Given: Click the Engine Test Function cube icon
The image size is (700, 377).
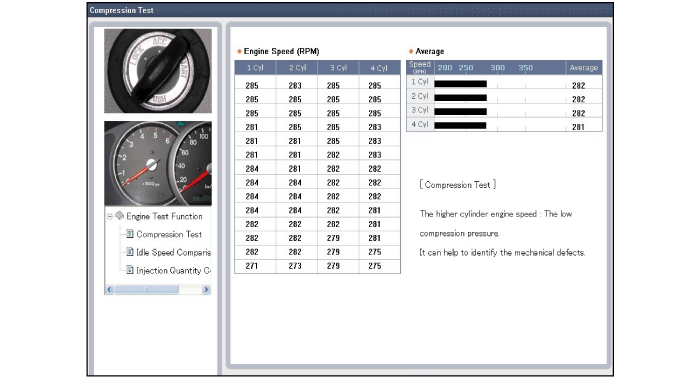Looking at the screenshot, I should click(119, 216).
